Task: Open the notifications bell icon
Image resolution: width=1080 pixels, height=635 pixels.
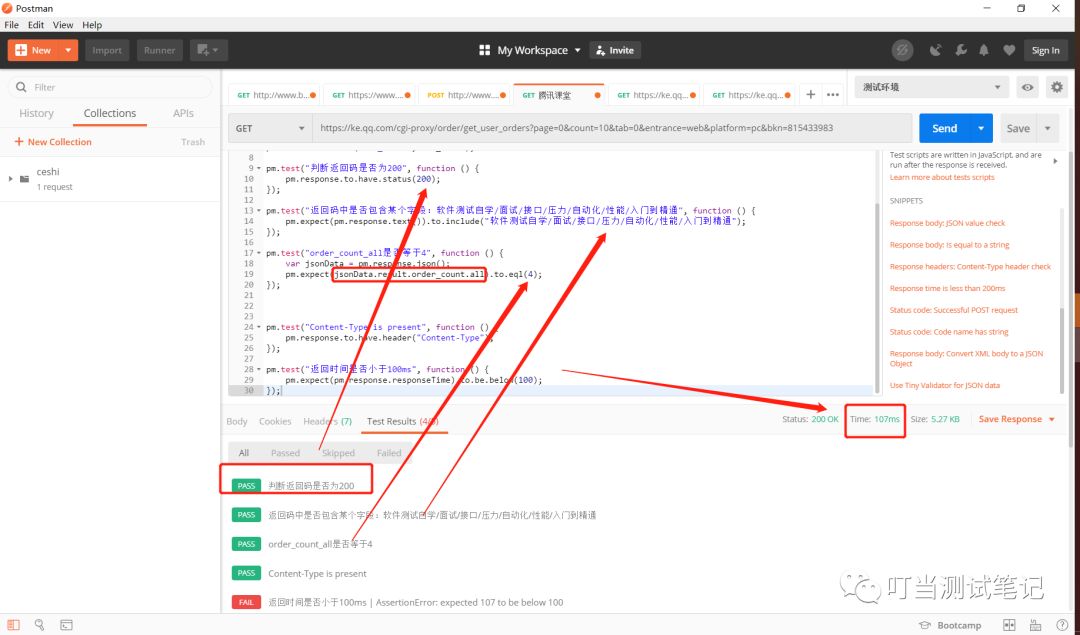Action: (x=984, y=50)
